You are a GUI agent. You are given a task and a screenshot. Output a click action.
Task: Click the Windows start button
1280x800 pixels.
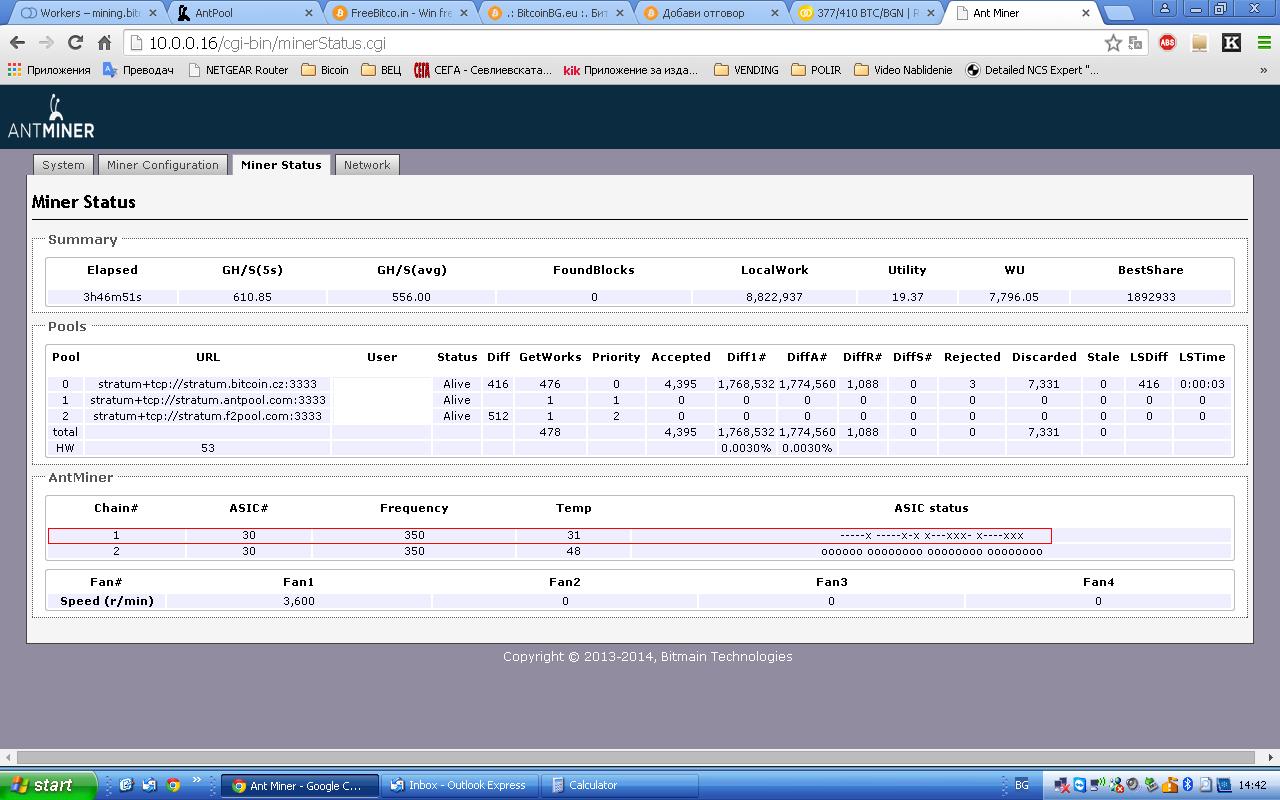tap(48, 785)
